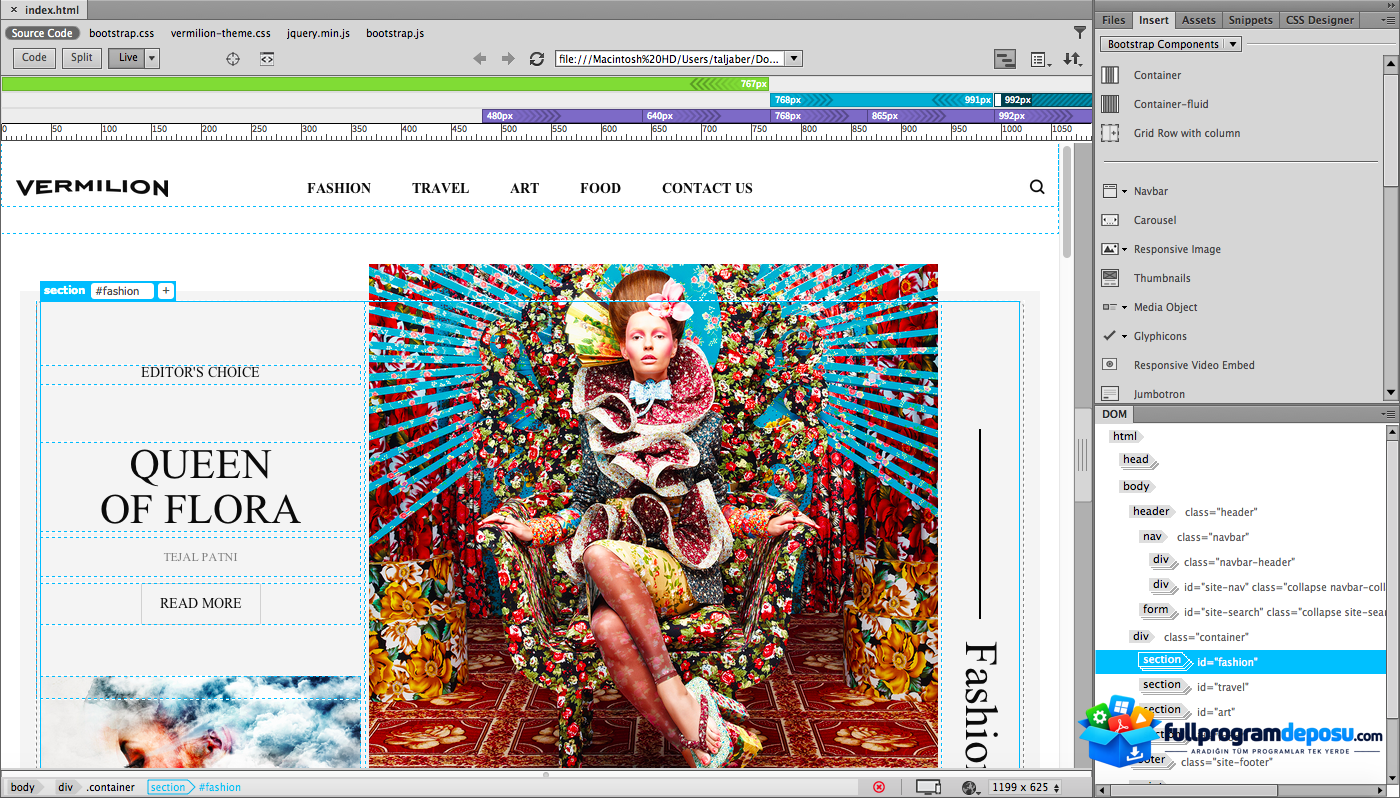Open the Glyphicons dropdown arrow

[1124, 336]
